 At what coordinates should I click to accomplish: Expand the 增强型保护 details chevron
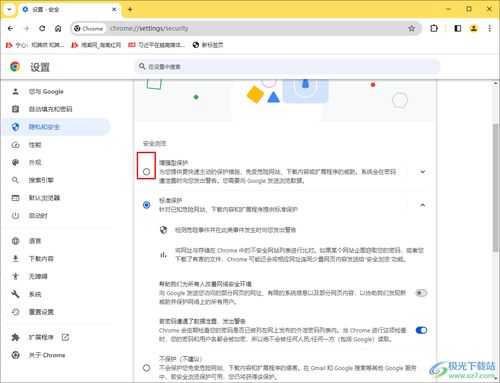(423, 172)
